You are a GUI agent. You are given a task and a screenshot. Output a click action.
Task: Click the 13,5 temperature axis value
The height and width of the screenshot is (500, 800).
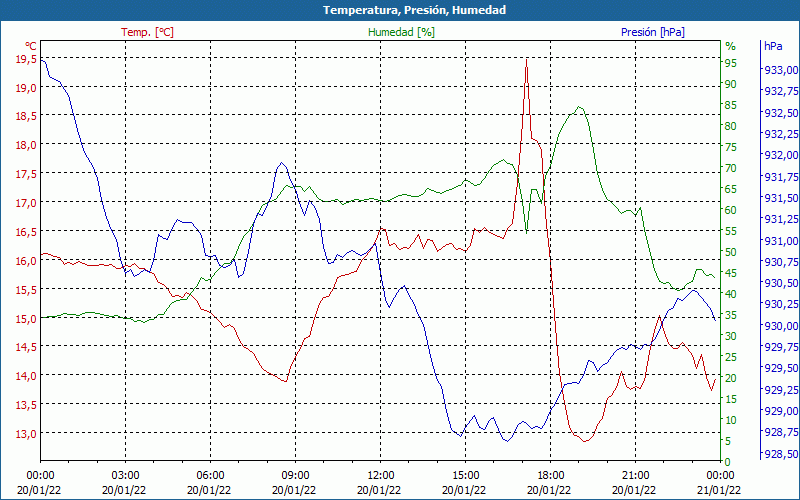[x=27, y=405]
